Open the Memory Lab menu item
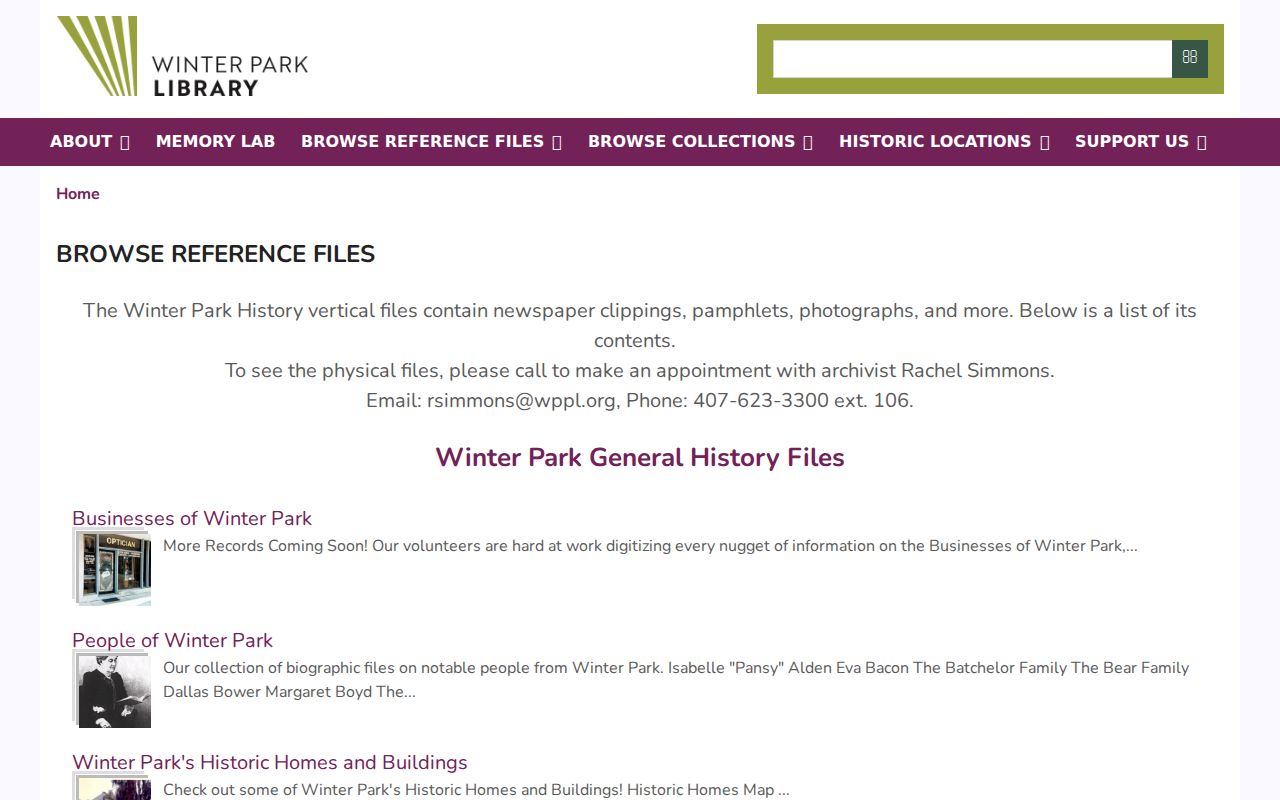Screen dimensions: 1280x800 [x=215, y=141]
